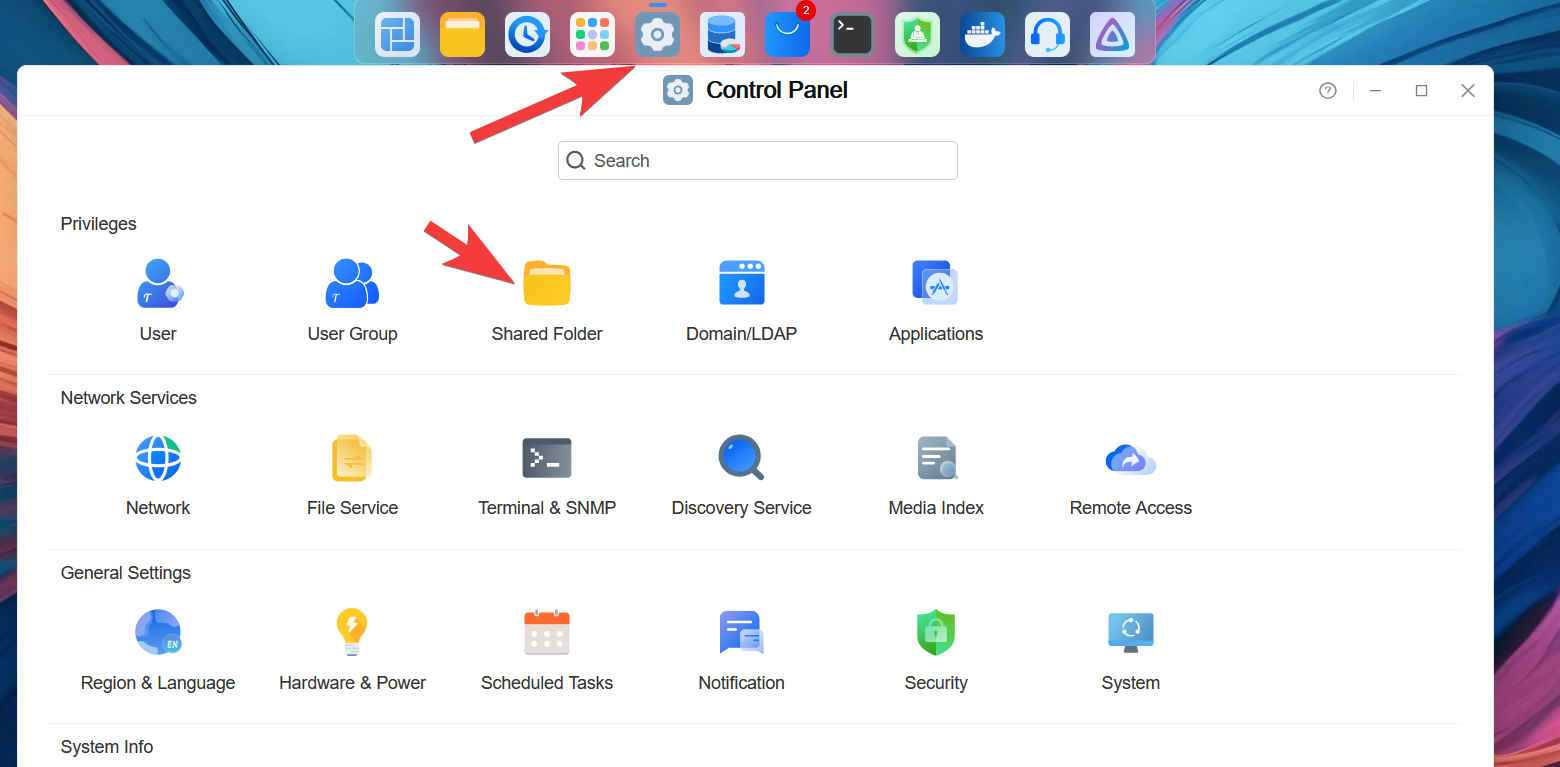The height and width of the screenshot is (767, 1560).
Task: Launch Docker from the top dock
Action: [982, 35]
